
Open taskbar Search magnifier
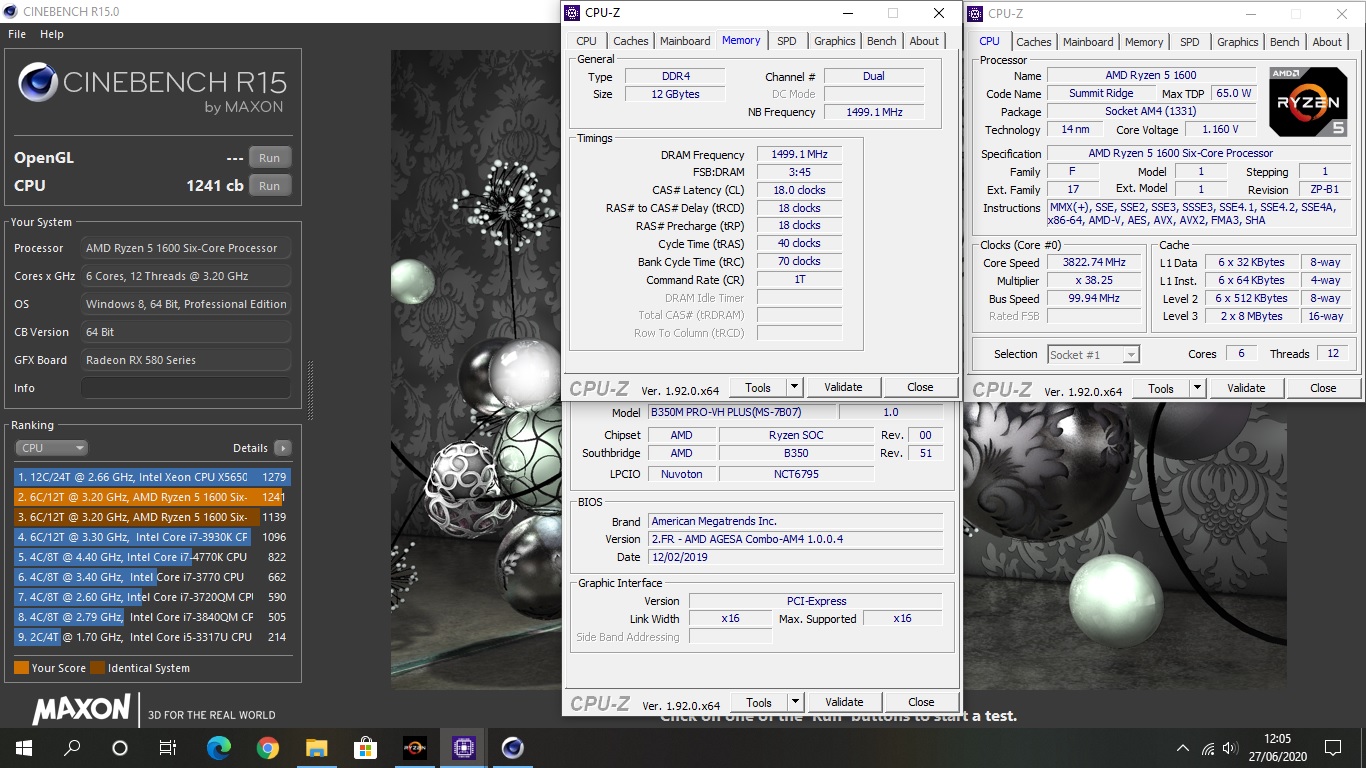point(72,748)
